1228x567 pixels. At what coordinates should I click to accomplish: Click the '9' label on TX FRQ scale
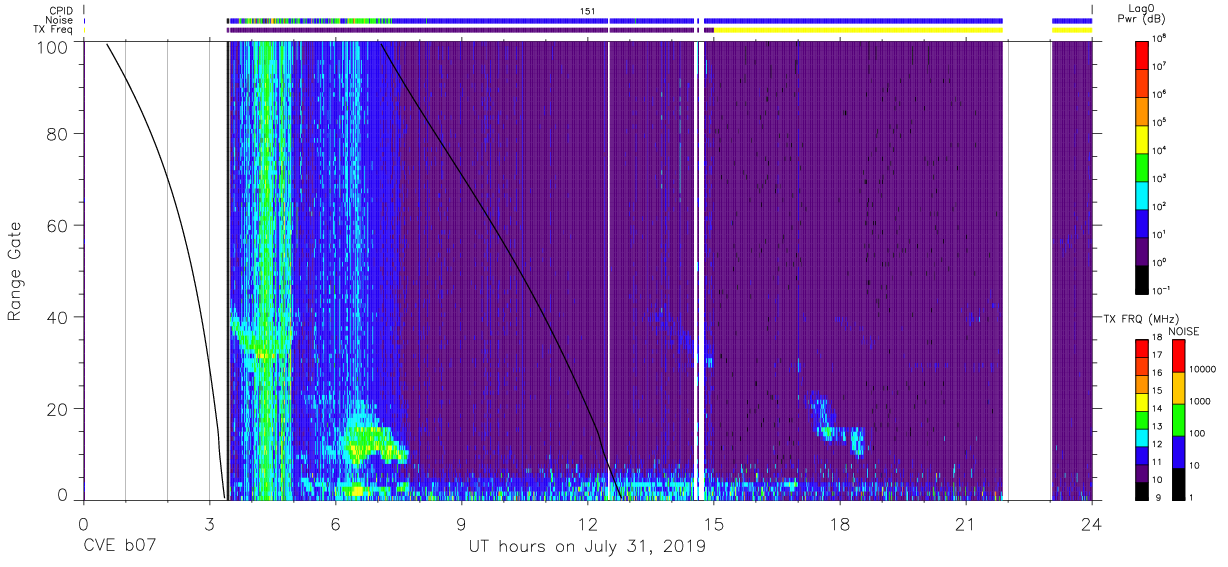click(1158, 497)
